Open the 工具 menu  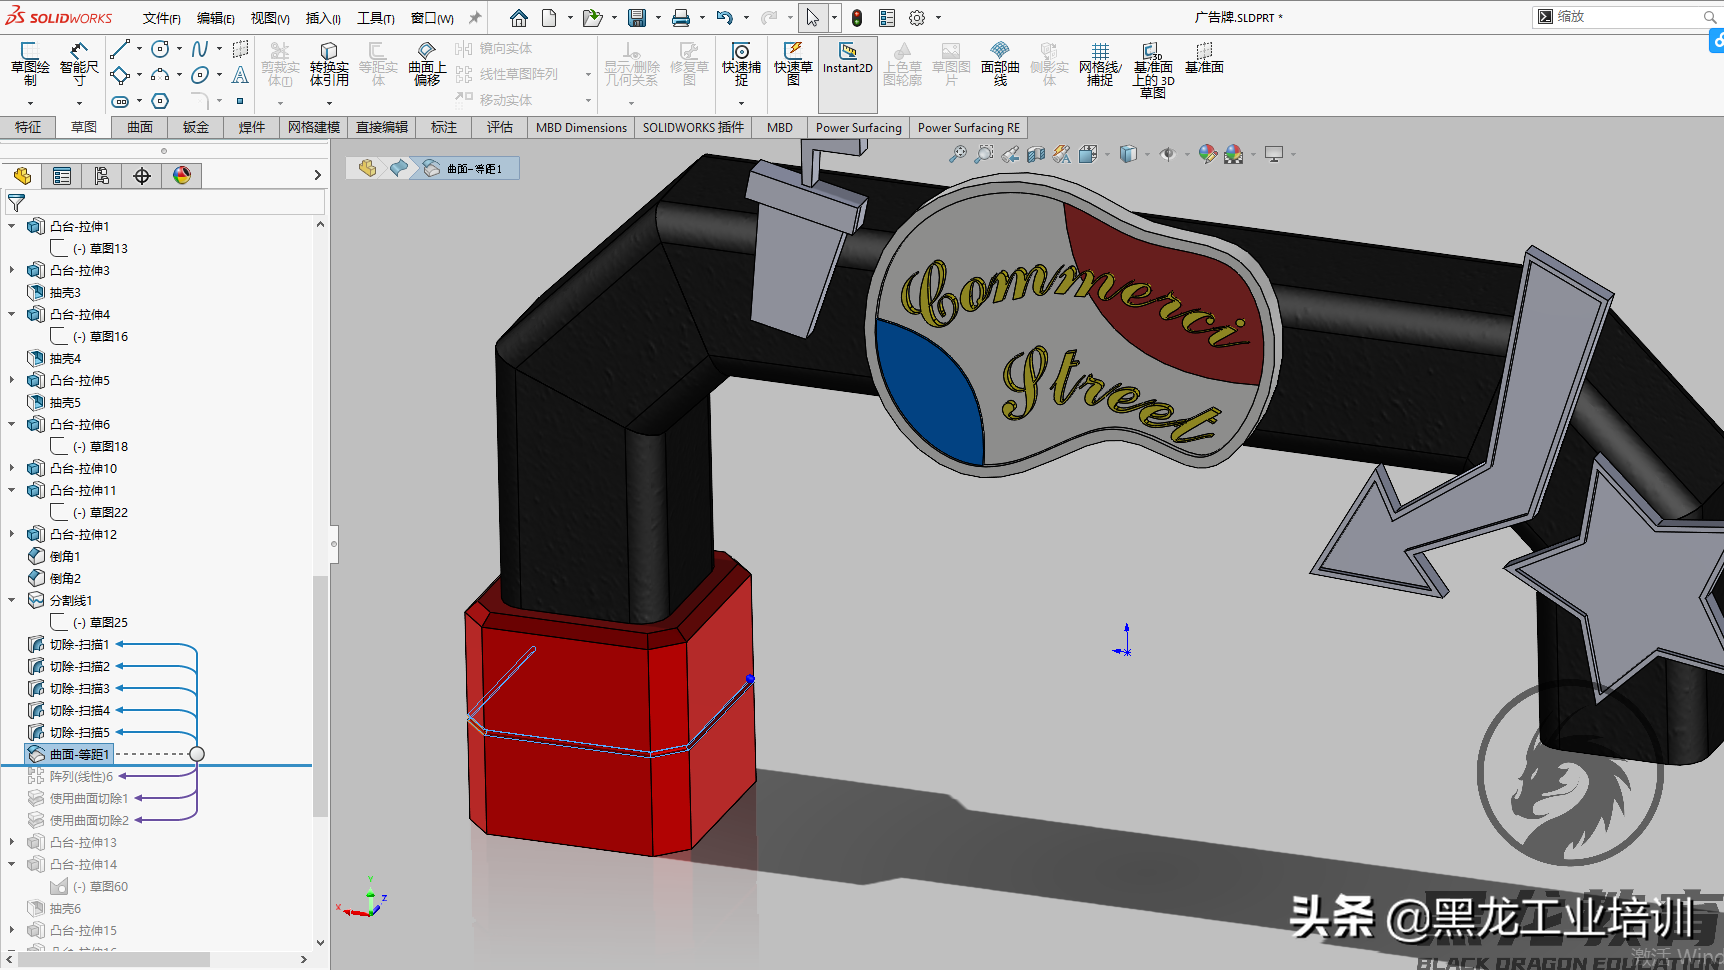[x=376, y=17]
